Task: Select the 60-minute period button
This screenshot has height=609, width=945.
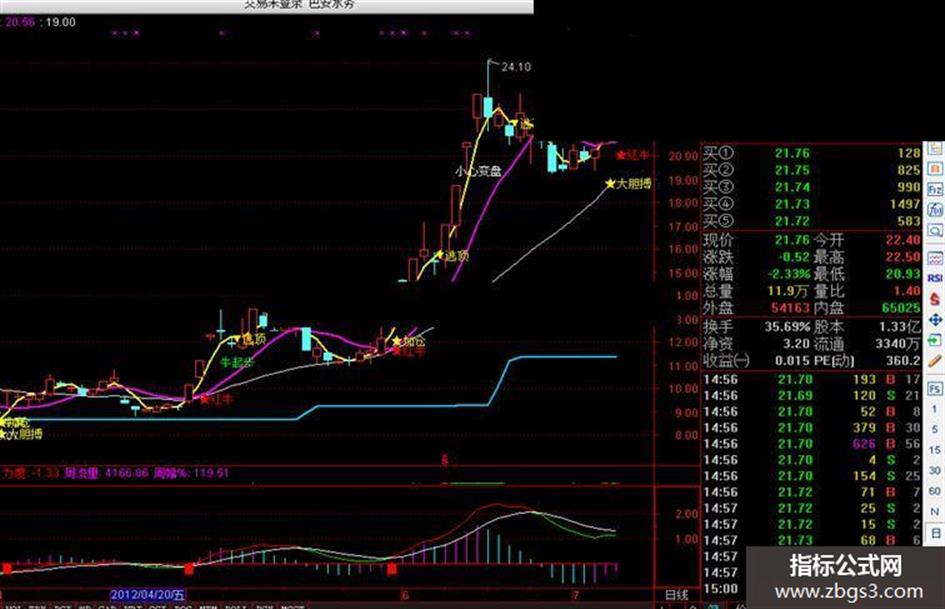Action: pos(935,491)
